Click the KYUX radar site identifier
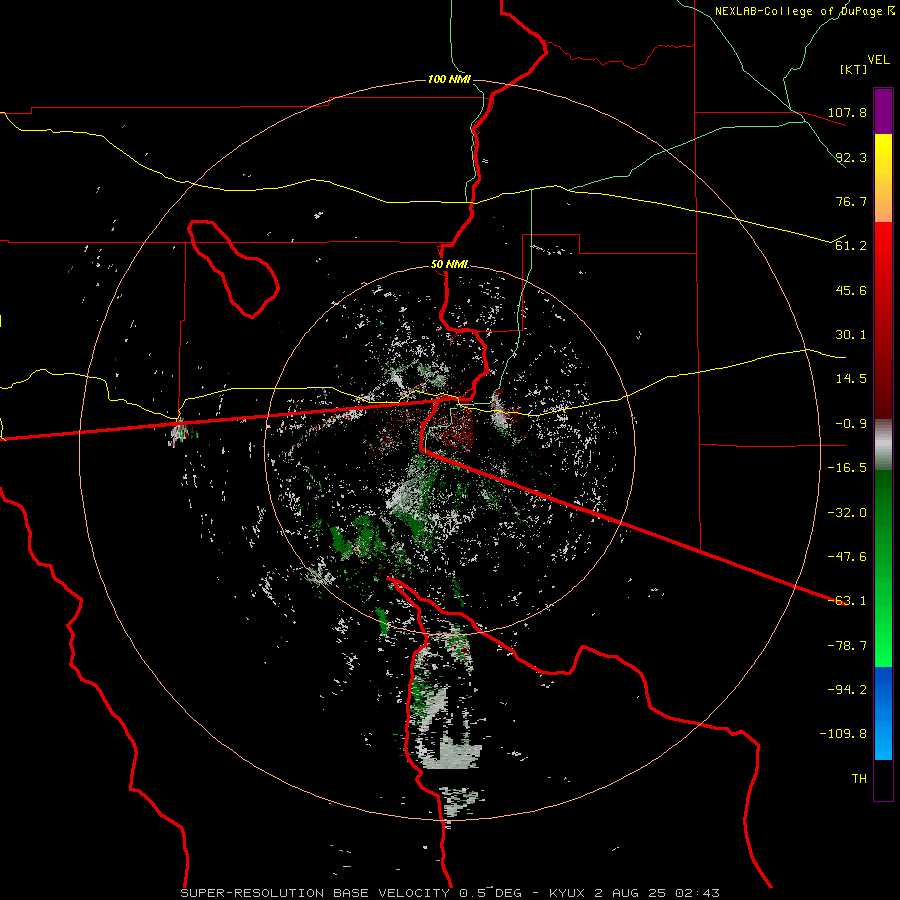Viewport: 900px width, 900px height. point(568,893)
